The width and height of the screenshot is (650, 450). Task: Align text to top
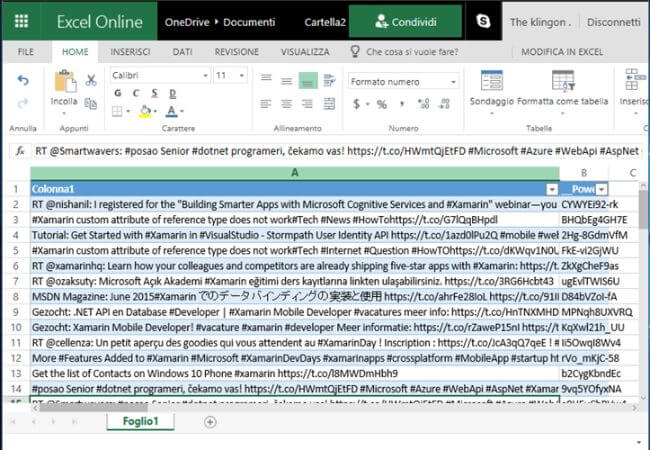(266, 78)
